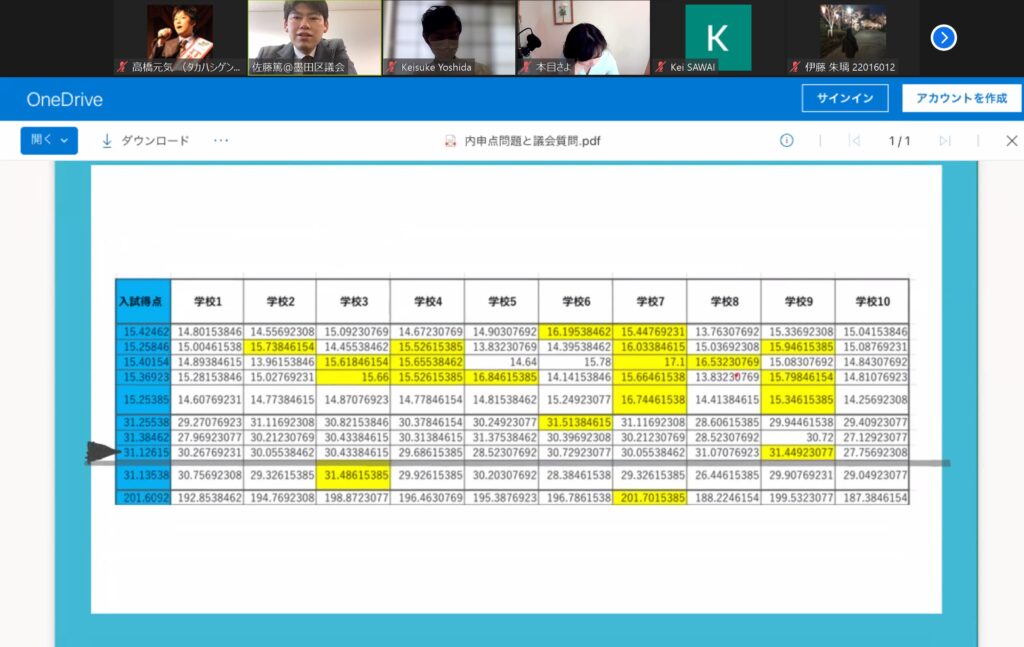Select the 佐藤篤@墨田区議会 video thumbnail
Viewport: 1024px width, 647px height.
[314, 37]
